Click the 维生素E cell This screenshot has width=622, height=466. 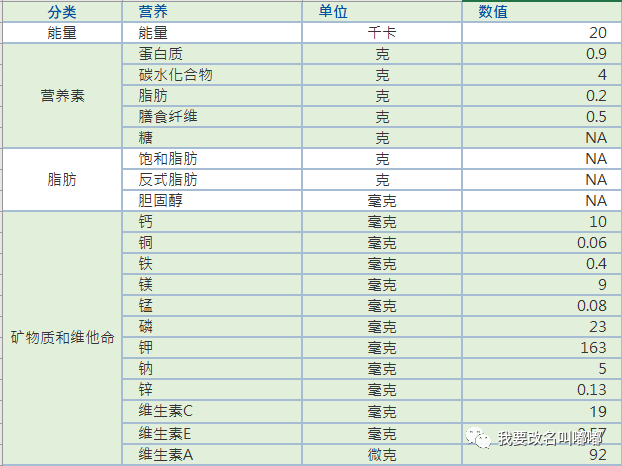pyautogui.click(x=212, y=433)
